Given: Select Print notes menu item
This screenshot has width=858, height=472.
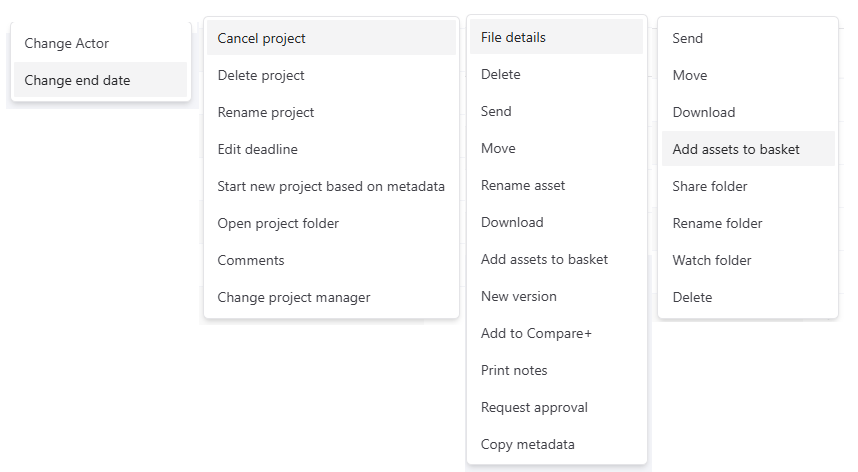Looking at the screenshot, I should (x=514, y=370).
